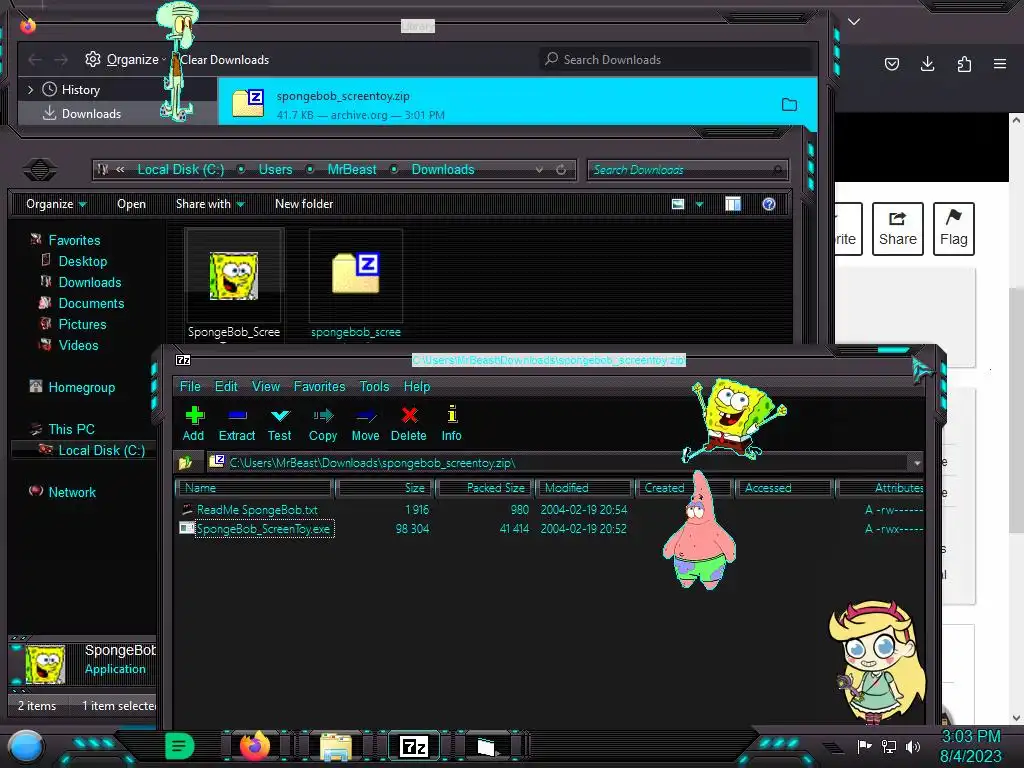Open Videos in Explorer sidebar

pyautogui.click(x=78, y=345)
